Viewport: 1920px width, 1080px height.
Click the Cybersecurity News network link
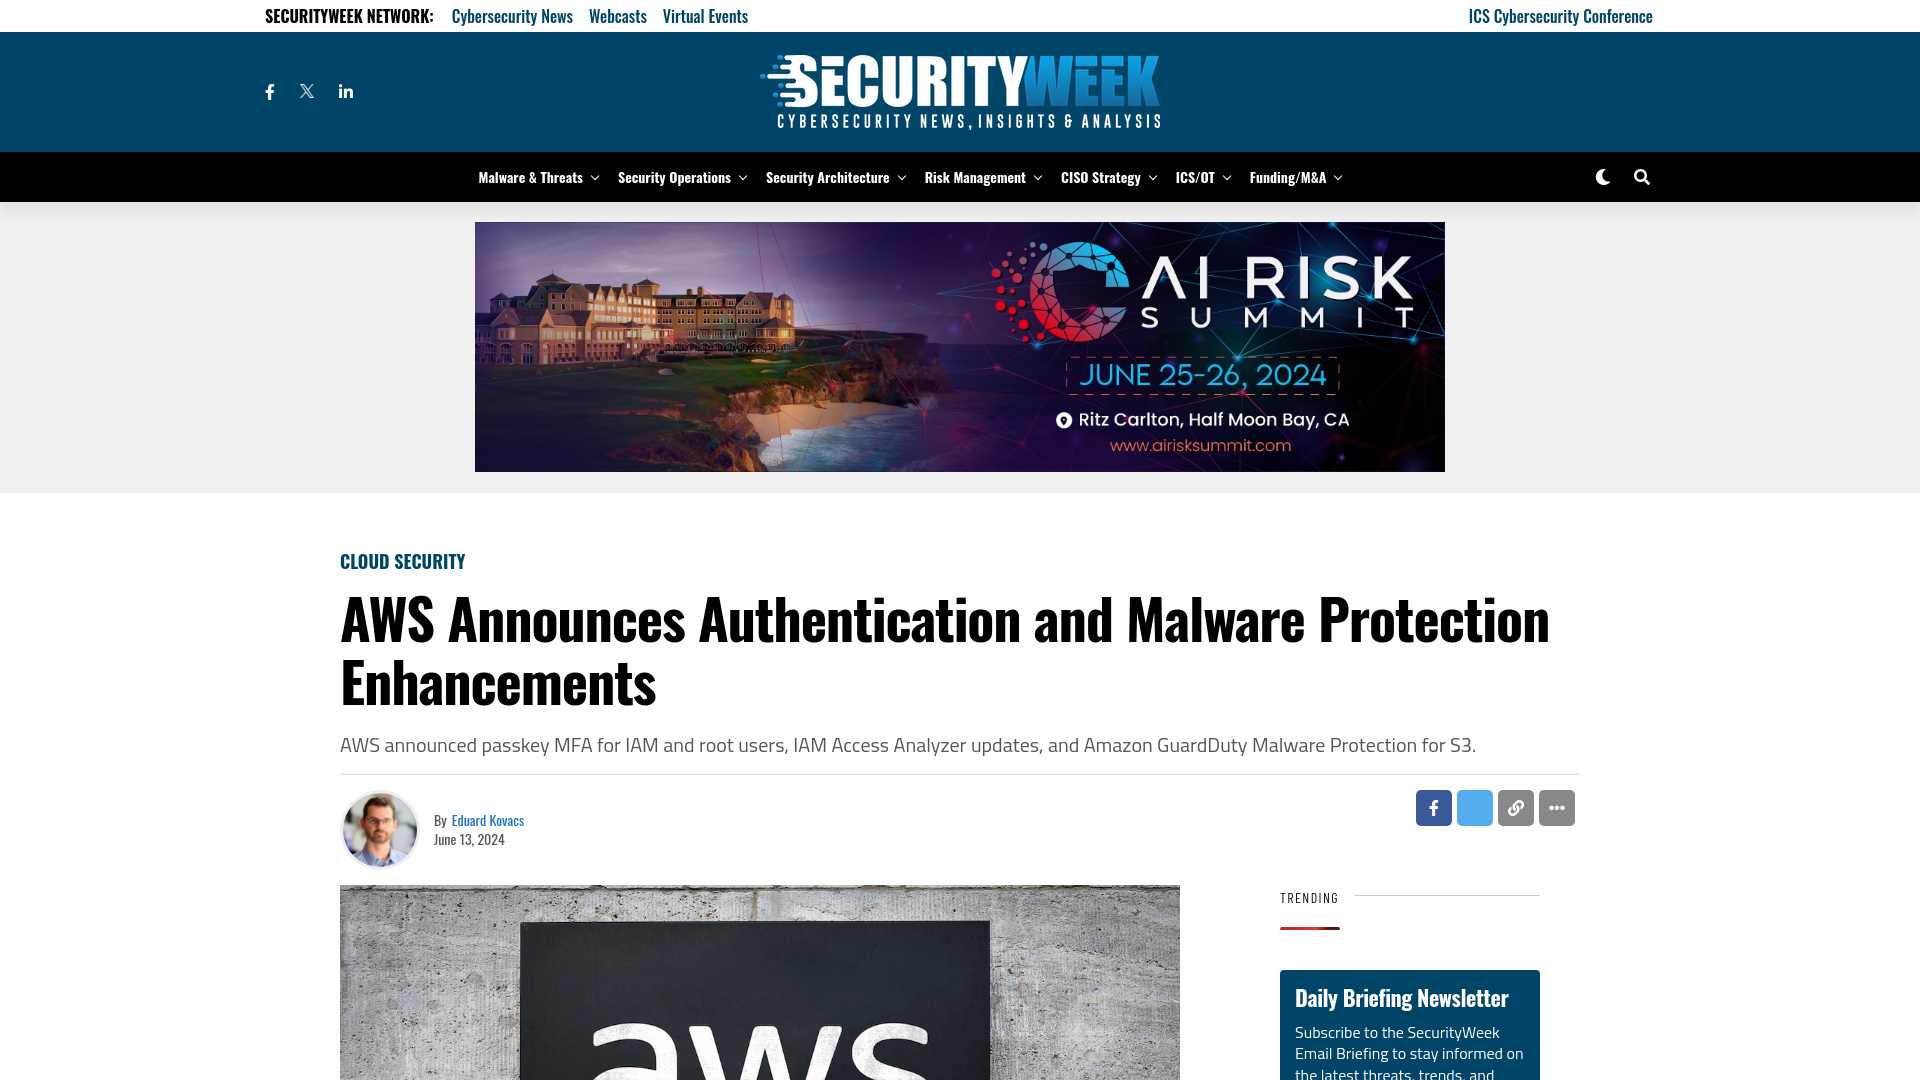pos(512,15)
